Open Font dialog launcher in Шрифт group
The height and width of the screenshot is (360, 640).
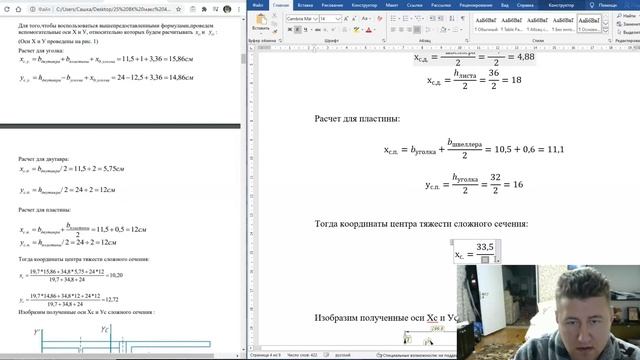click(x=384, y=41)
